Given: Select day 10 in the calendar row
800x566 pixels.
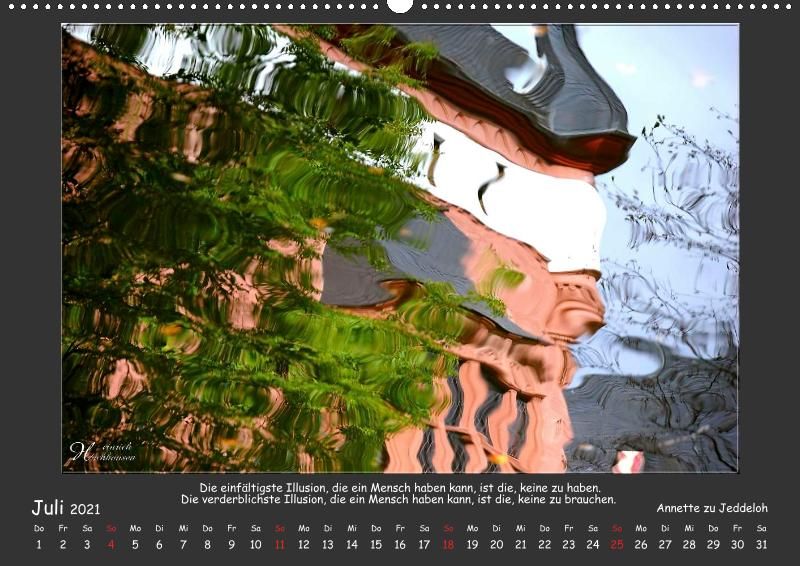Looking at the screenshot, I should (256, 545).
